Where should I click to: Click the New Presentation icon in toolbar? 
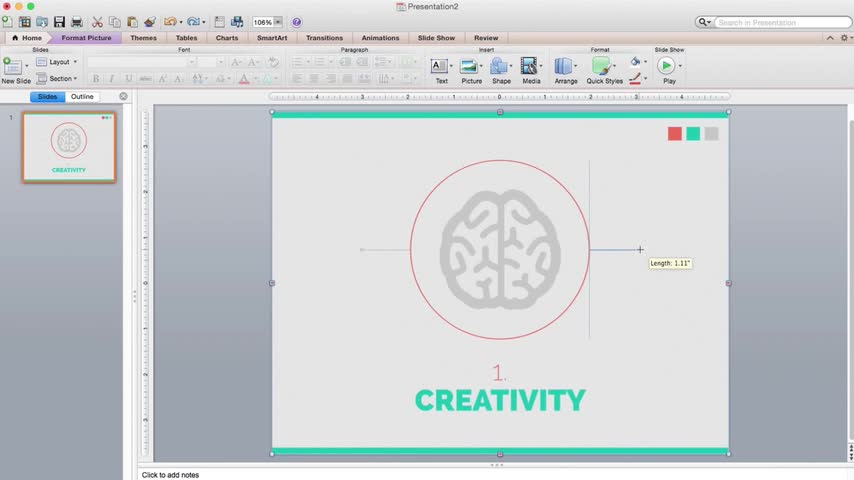pyautogui.click(x=7, y=22)
